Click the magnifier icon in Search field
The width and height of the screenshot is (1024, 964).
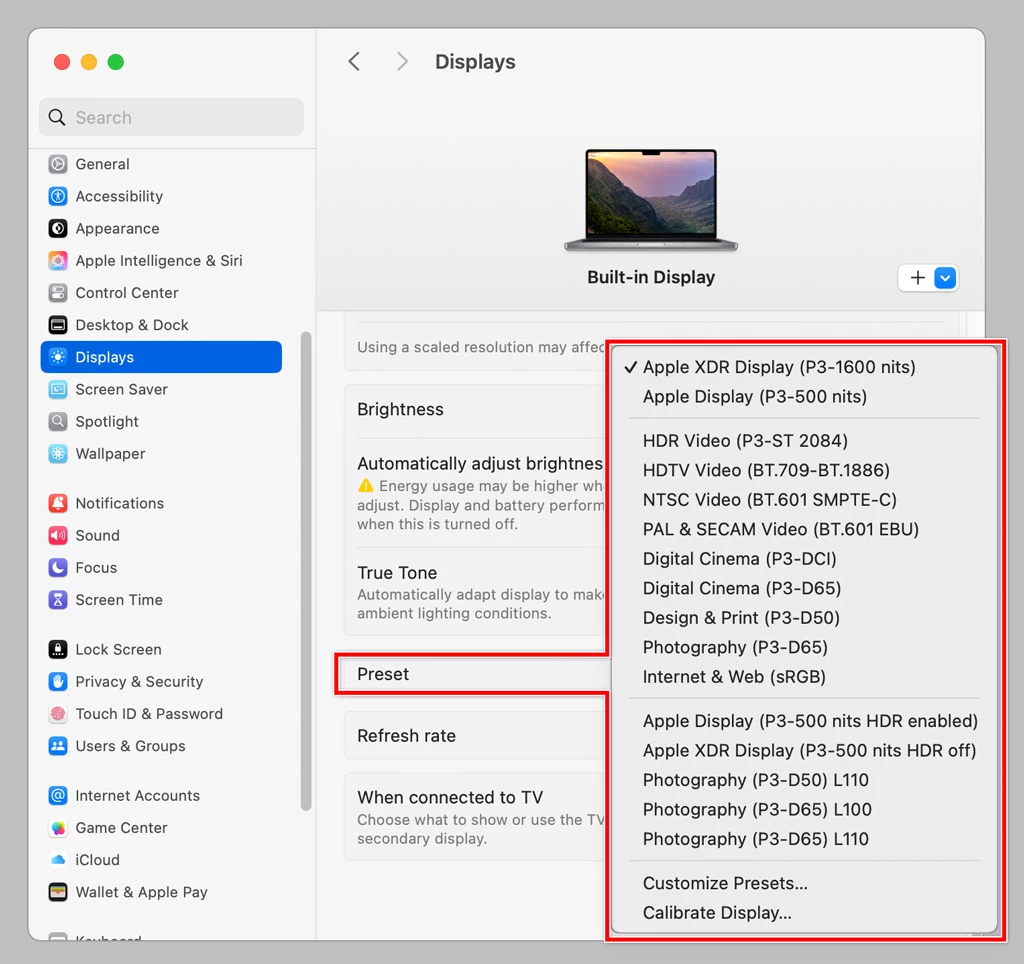pyautogui.click(x=57, y=118)
